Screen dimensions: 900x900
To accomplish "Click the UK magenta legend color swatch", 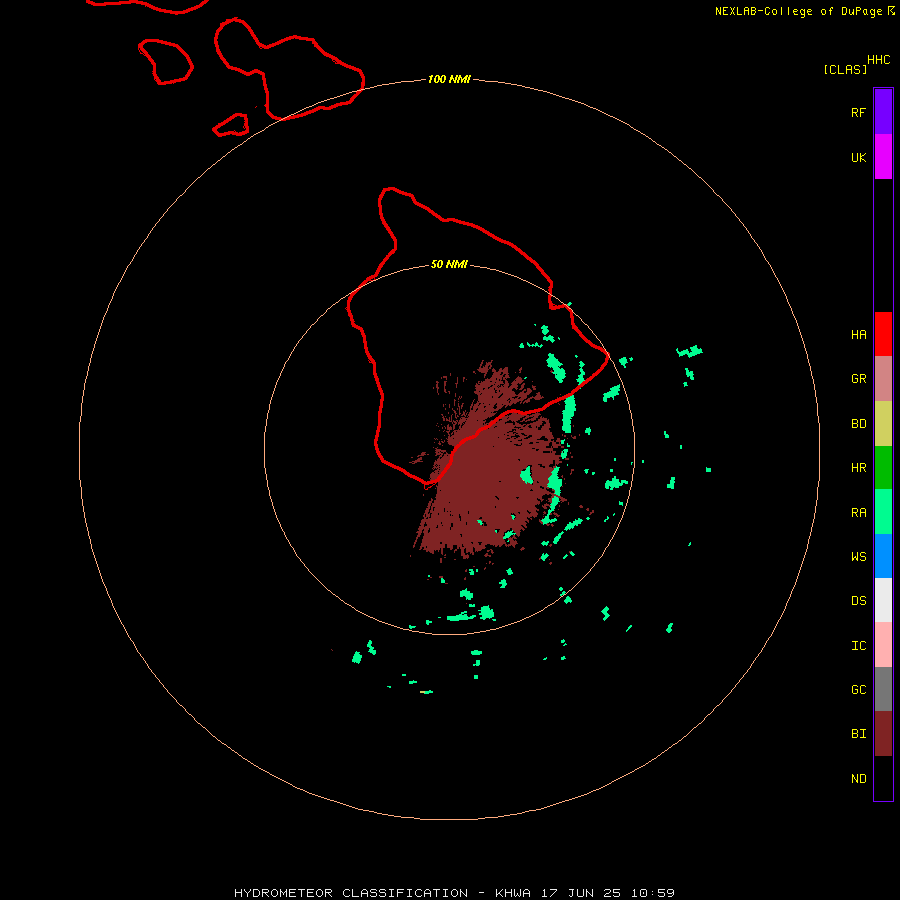I will pos(883,157).
